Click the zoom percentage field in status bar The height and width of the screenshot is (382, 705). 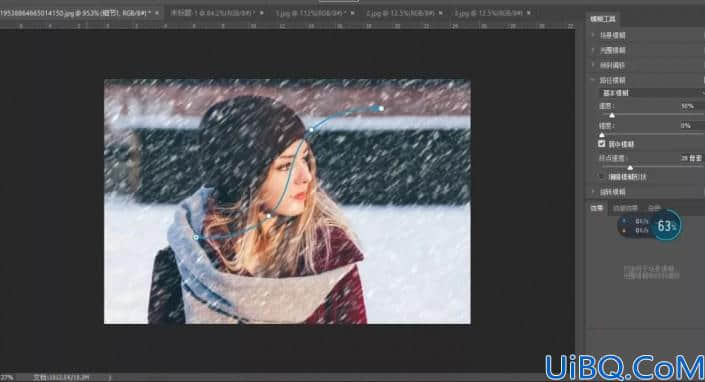click(x=7, y=378)
